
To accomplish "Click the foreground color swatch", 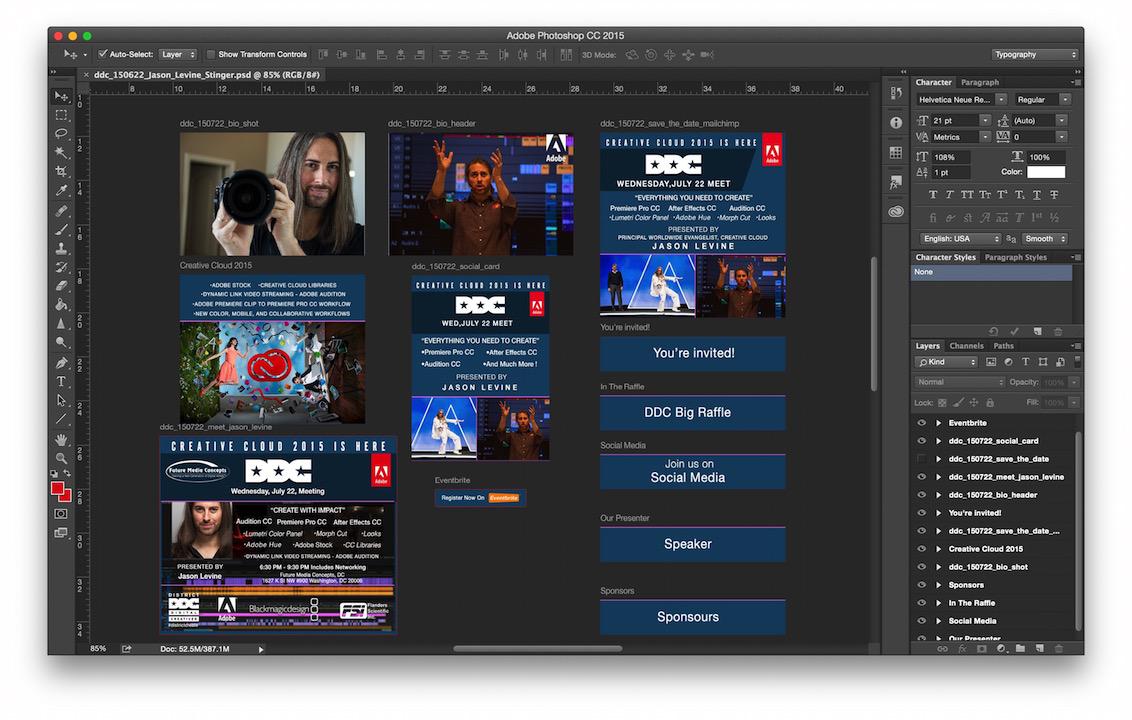I will pos(57,488).
